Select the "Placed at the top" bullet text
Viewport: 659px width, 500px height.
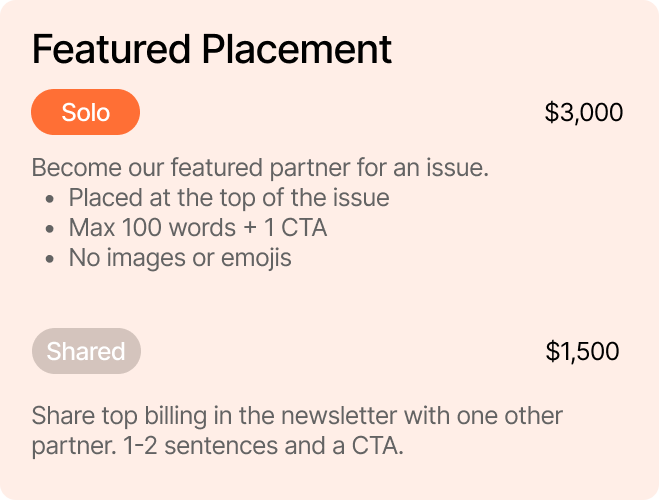(228, 197)
